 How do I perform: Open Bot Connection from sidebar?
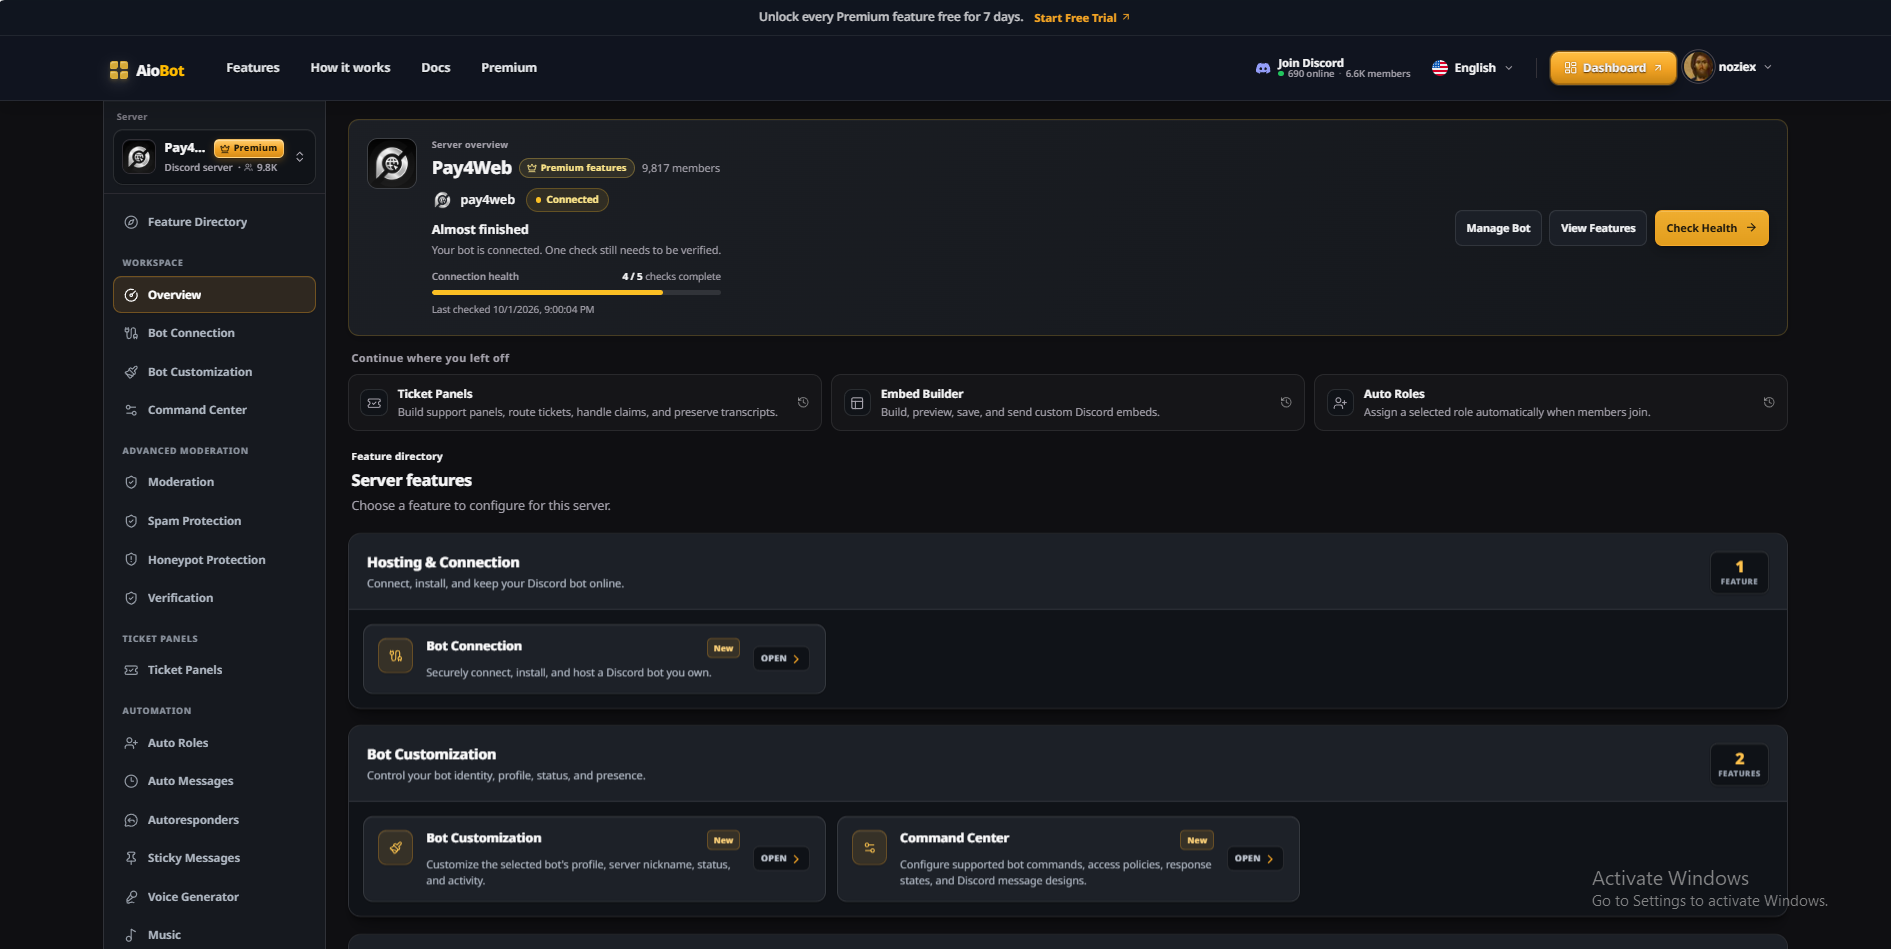coord(214,333)
